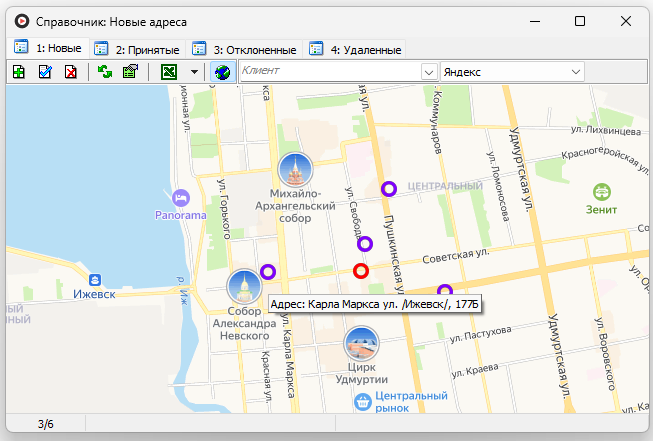Click the Собор Александра Невского map icon
653x441 pixels.
[x=244, y=288]
